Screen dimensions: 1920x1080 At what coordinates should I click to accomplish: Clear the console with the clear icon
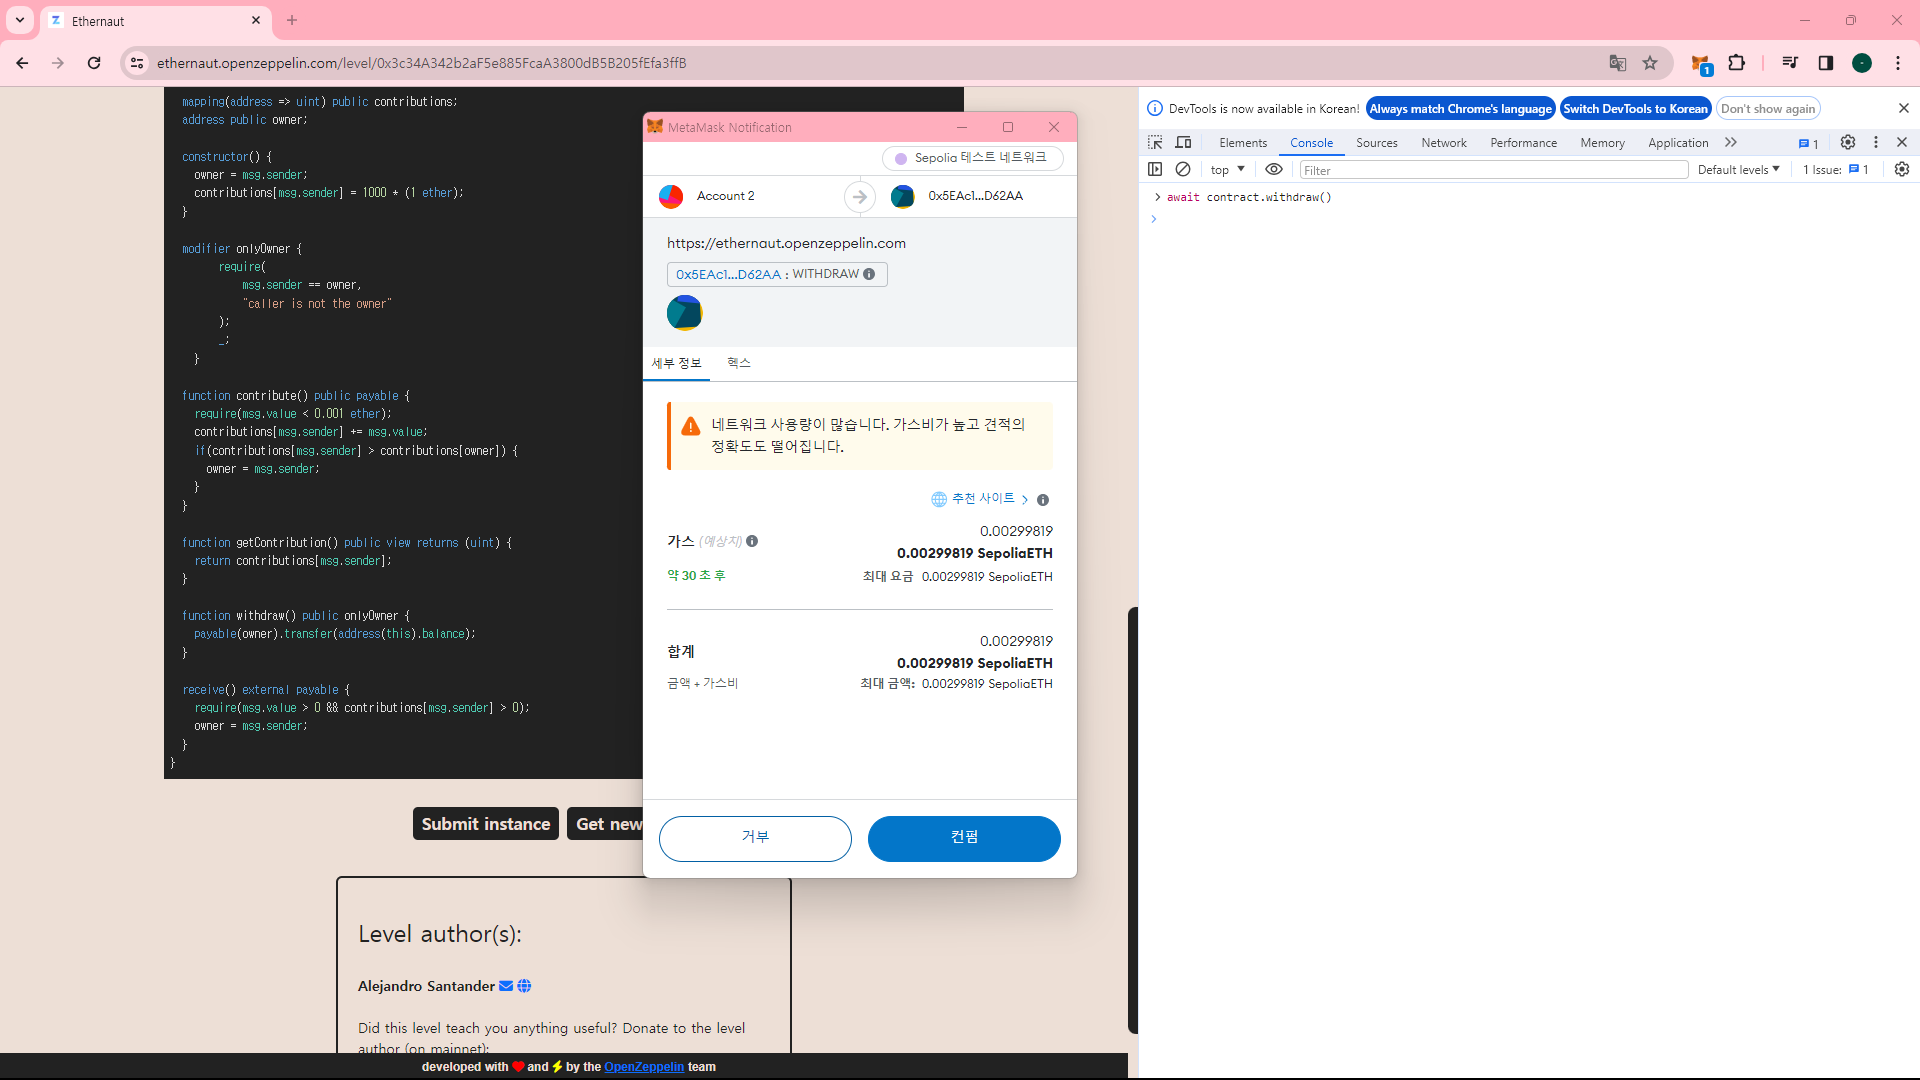[1183, 169]
